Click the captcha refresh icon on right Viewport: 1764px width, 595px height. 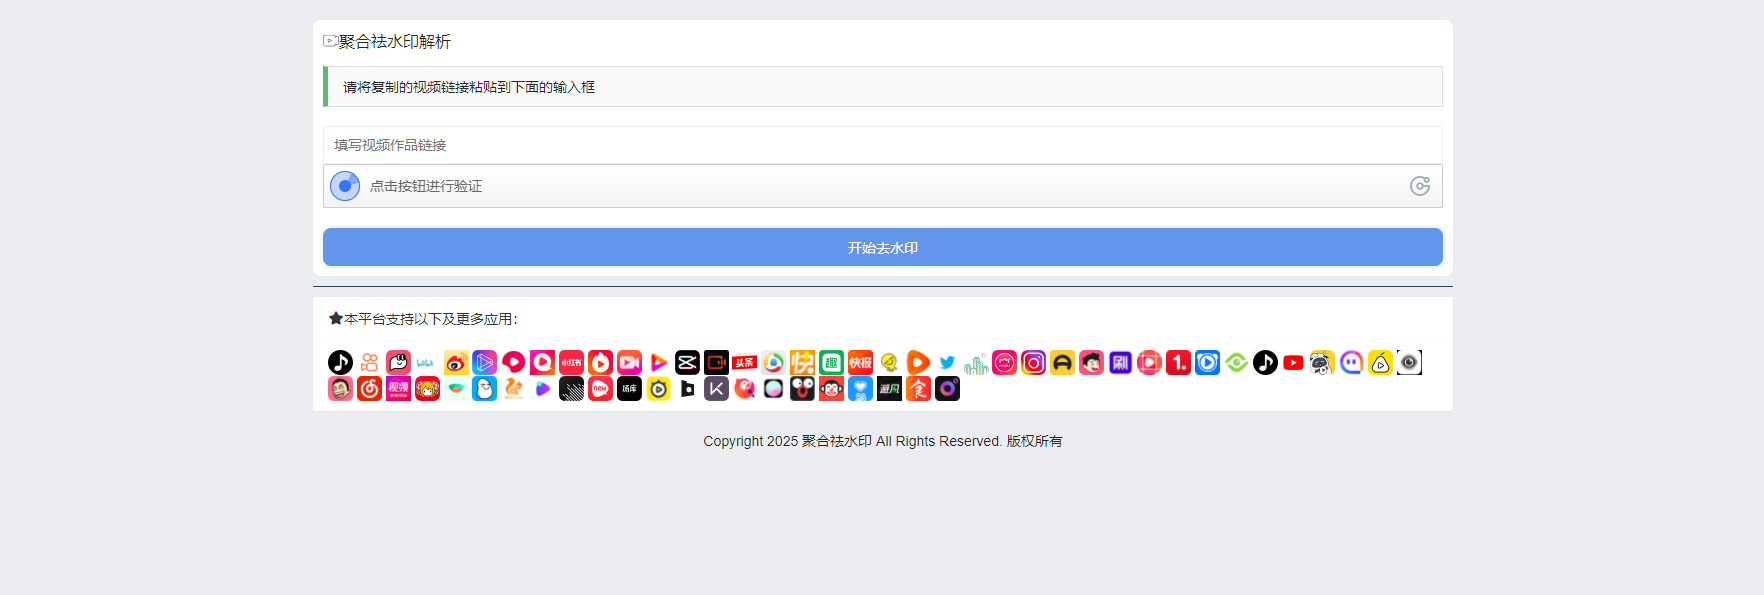tap(1419, 186)
